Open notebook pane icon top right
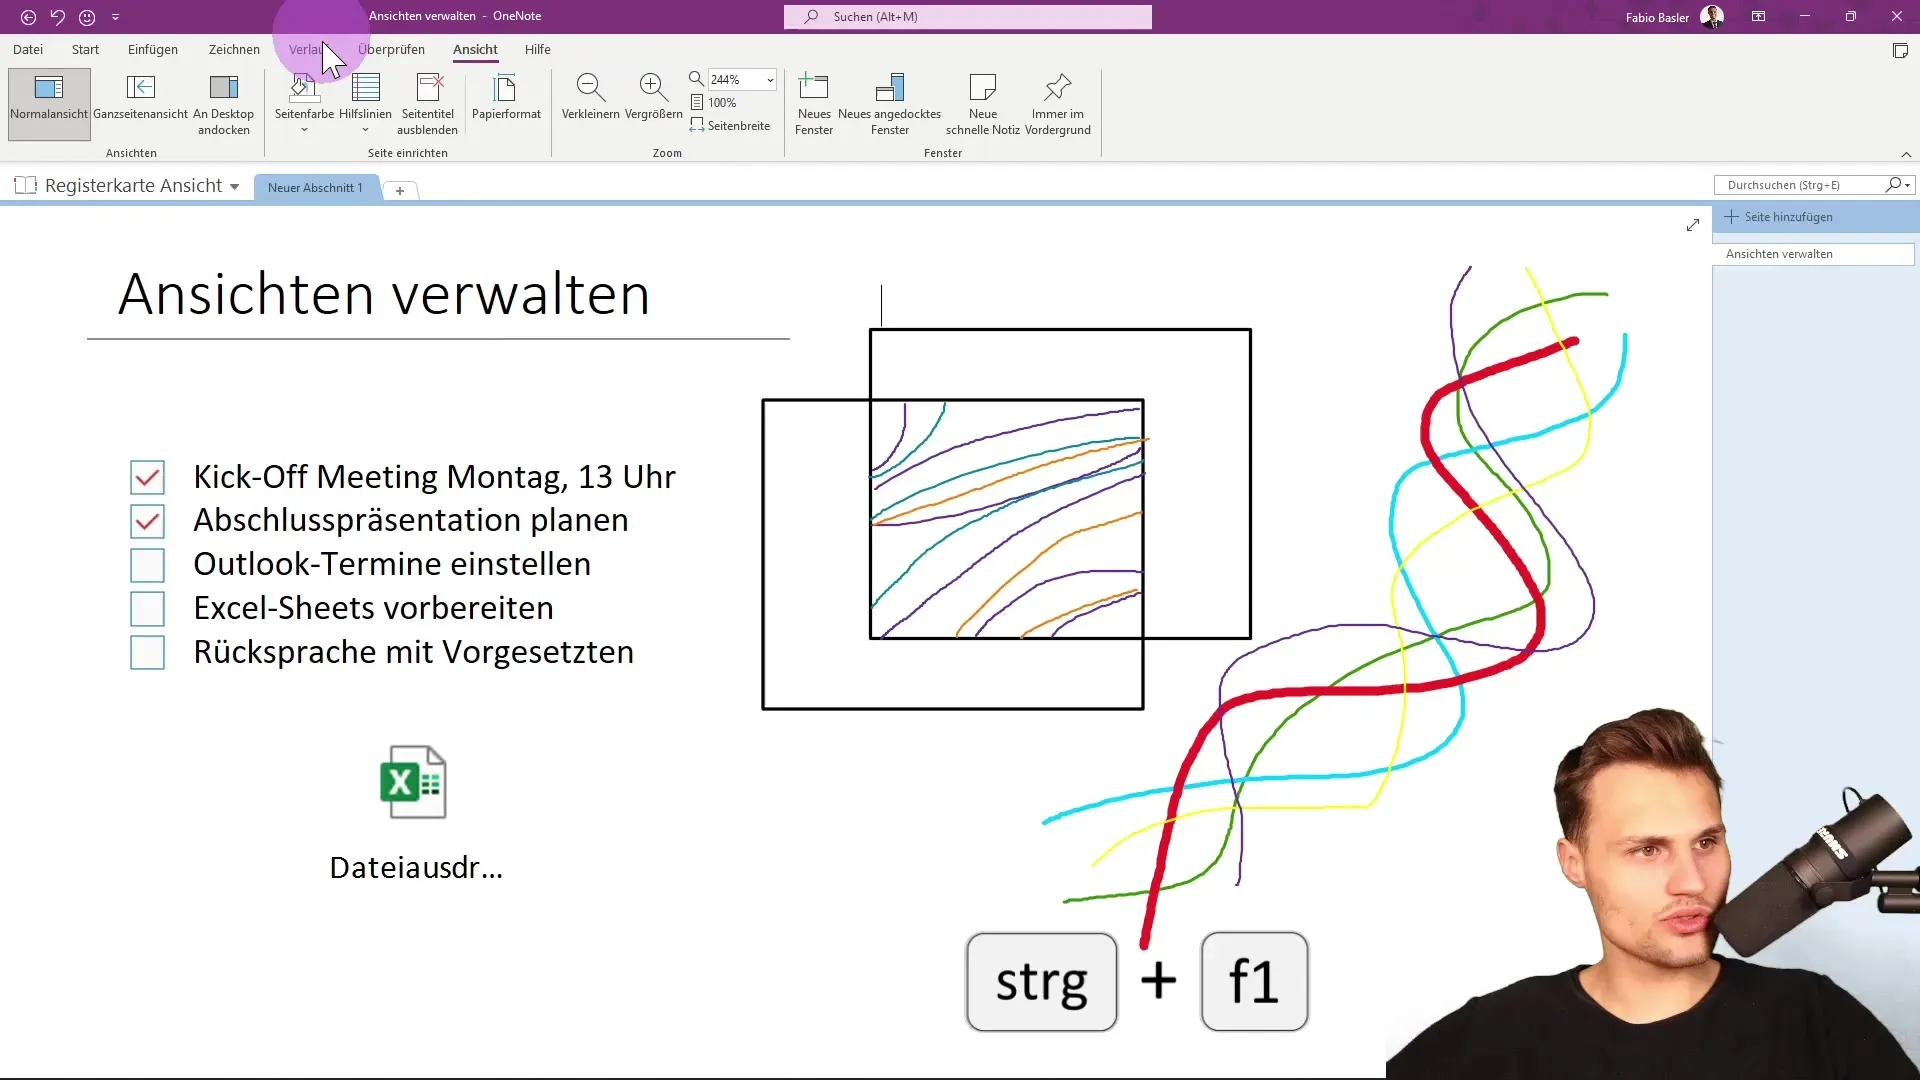 pyautogui.click(x=1900, y=51)
